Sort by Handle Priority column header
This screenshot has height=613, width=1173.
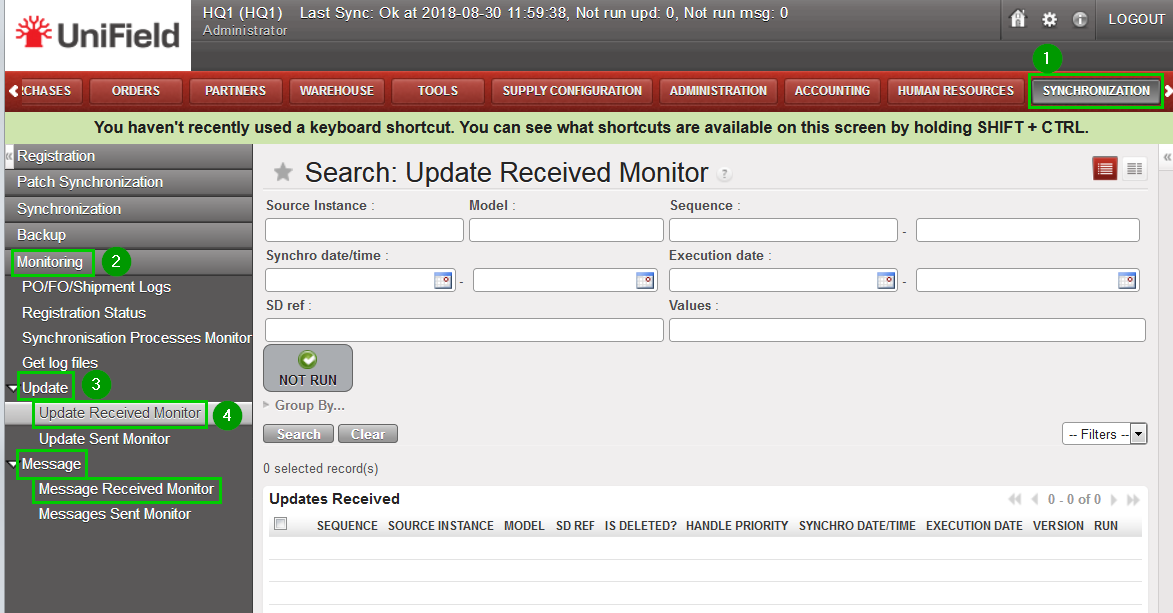click(737, 526)
